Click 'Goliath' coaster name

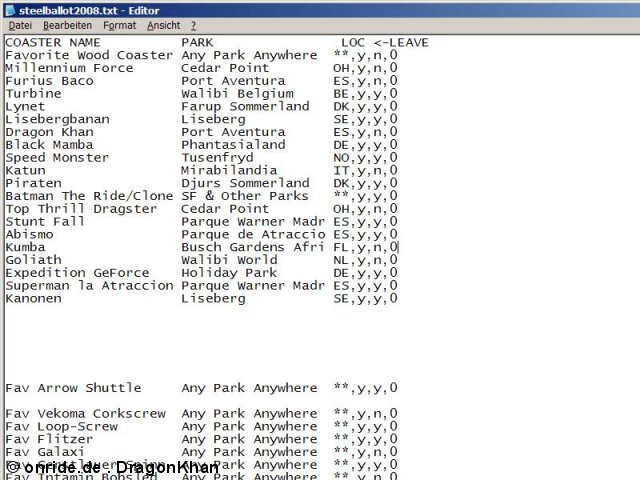point(33,260)
